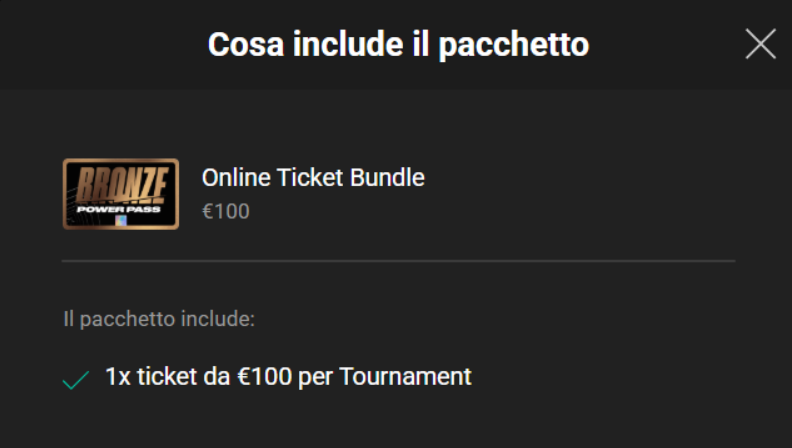Click the green checkmark icon
Image resolution: width=792 pixels, height=448 pixels.
click(76, 380)
